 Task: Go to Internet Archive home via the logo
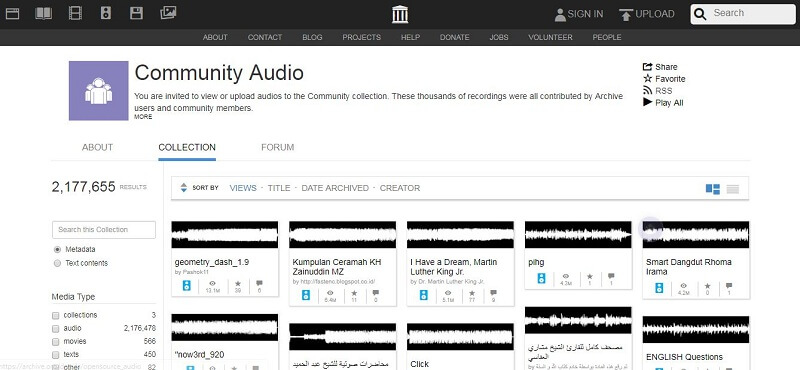coord(400,14)
